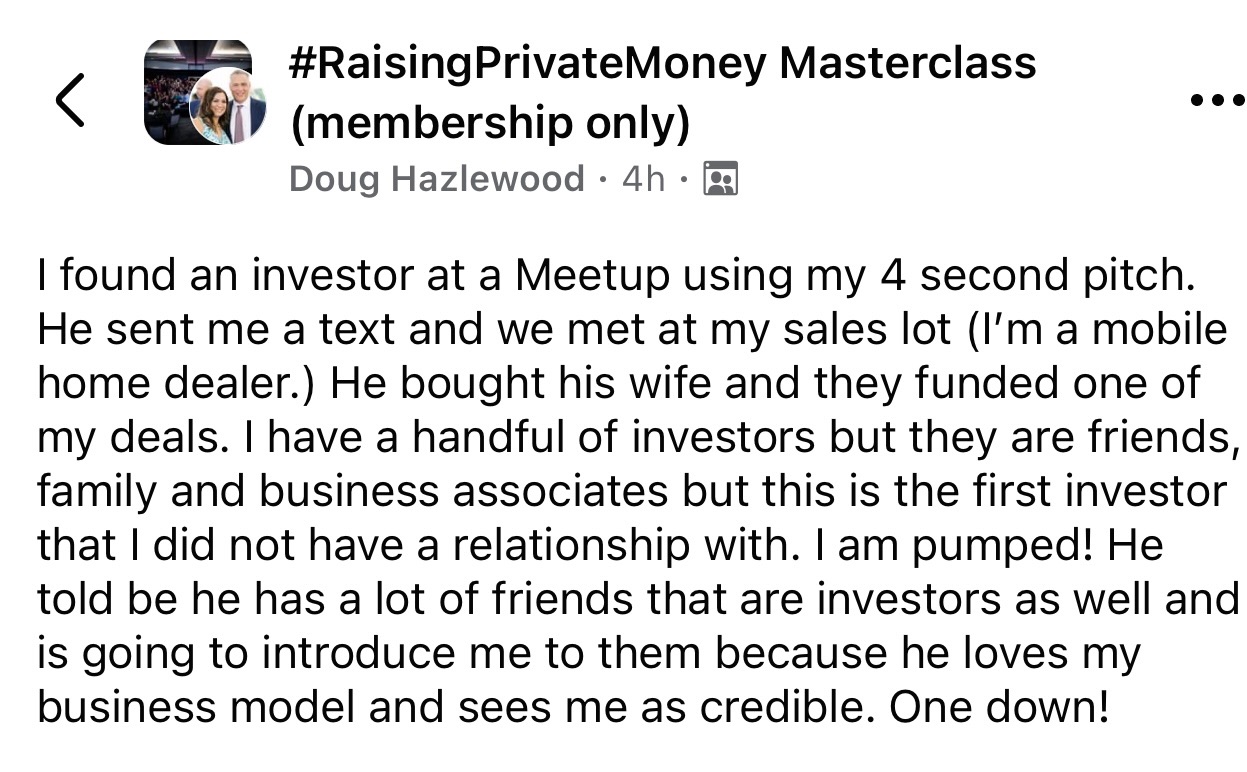Click the '4h' post timestamp
1247x772 pixels.
[642, 179]
